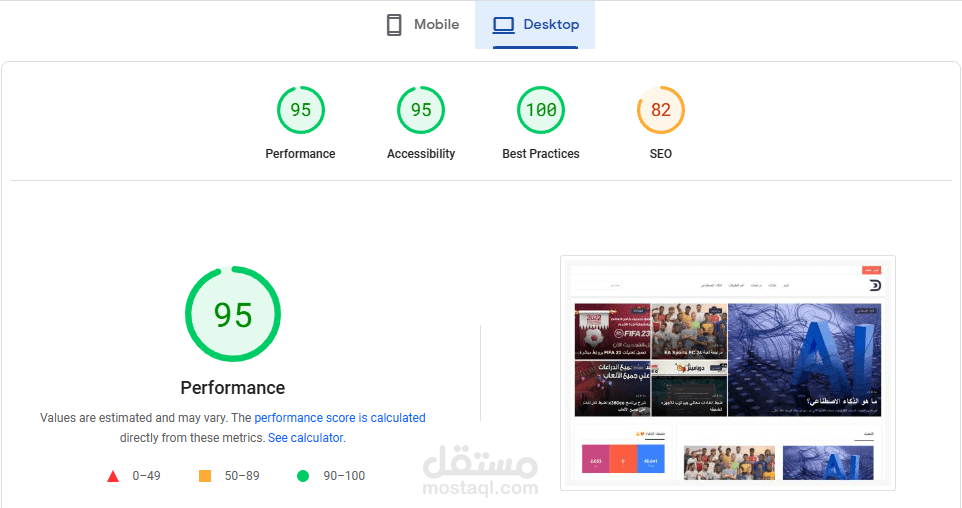Viewport: 962px width, 508px height.
Task: Click the large Performance gauge showing 95
Action: [233, 314]
